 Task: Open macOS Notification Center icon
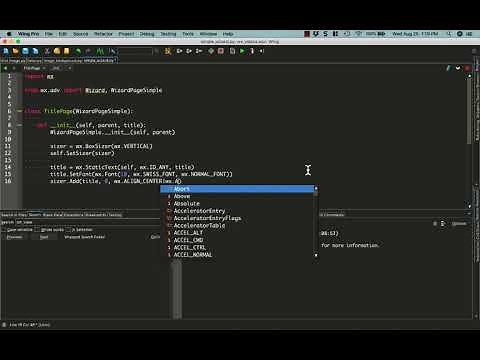click(469, 34)
